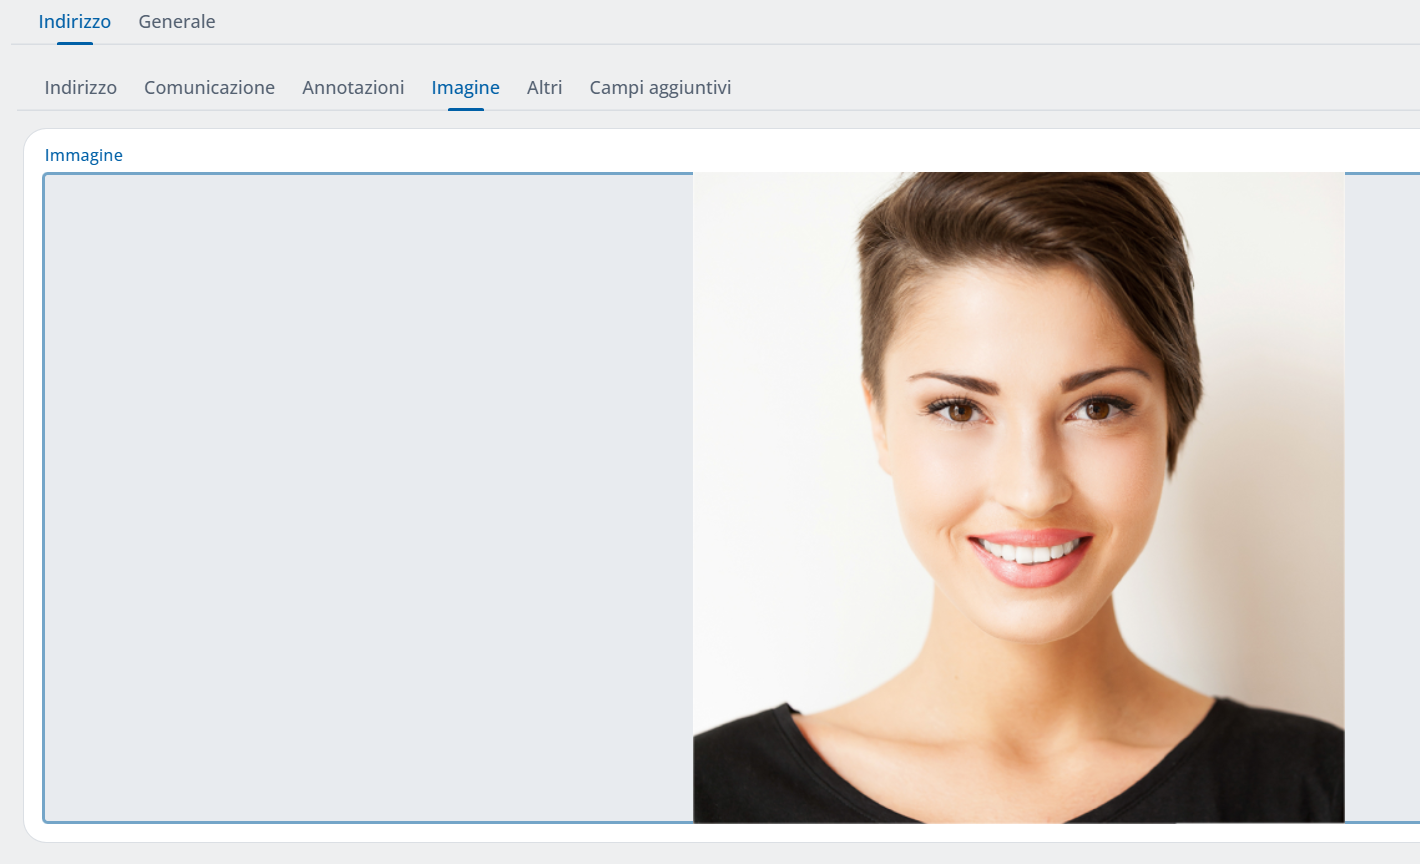This screenshot has height=864, width=1420.
Task: Click the underlined Indirizzo tab text
Action: tap(75, 21)
